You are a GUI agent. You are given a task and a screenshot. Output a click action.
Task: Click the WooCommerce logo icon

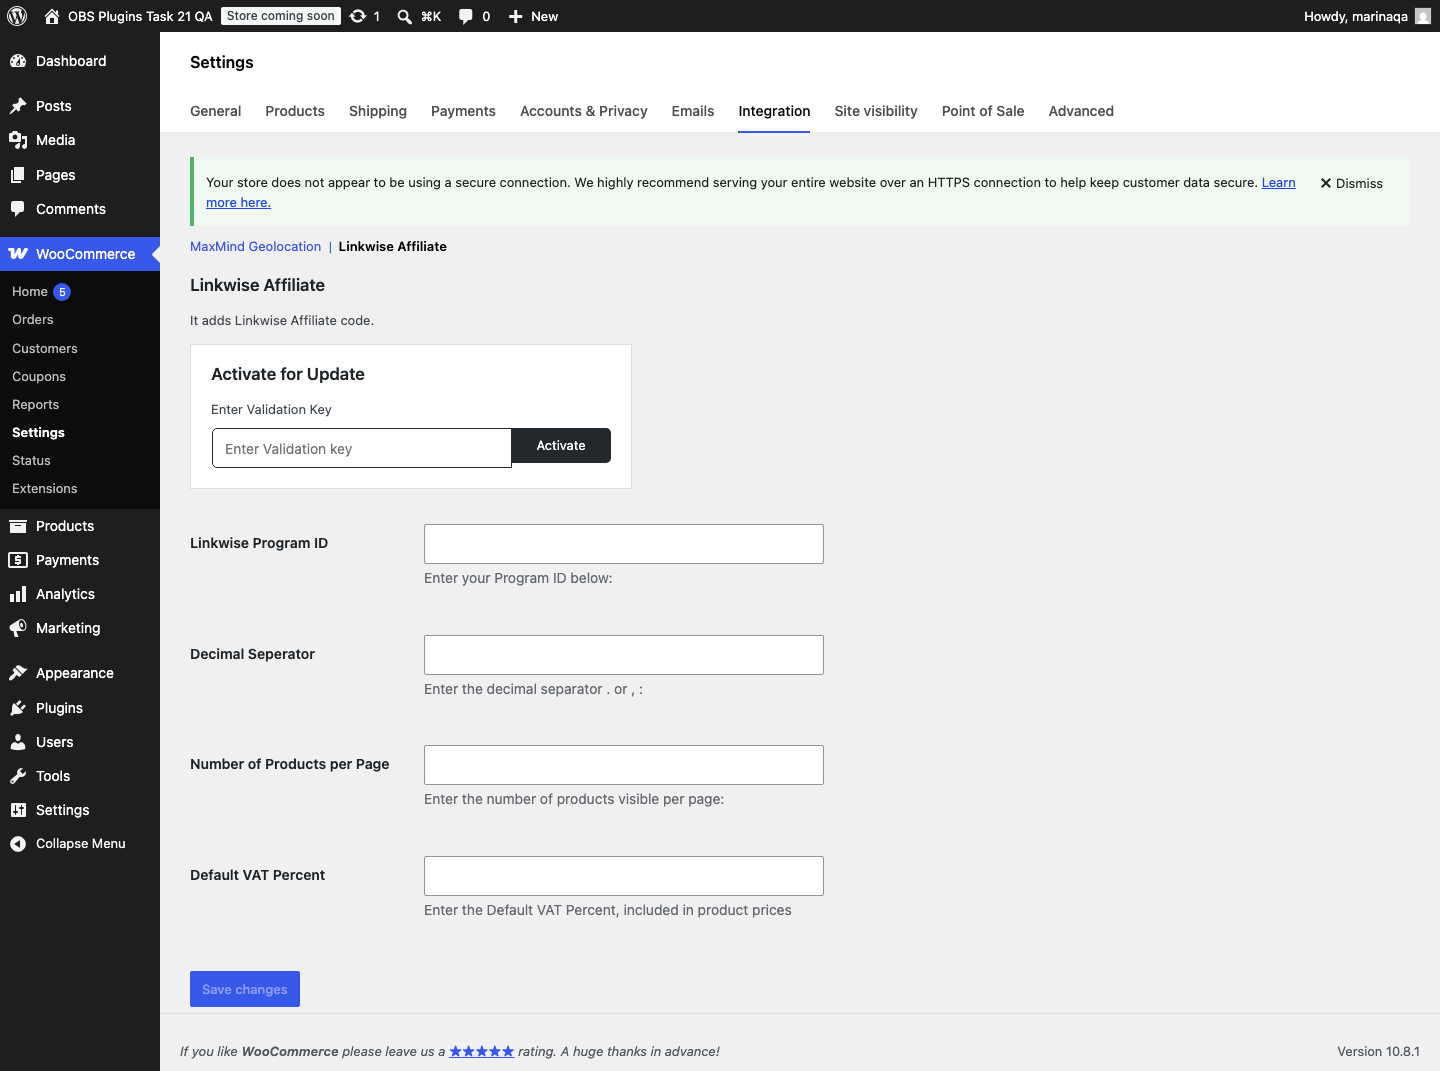pos(18,254)
